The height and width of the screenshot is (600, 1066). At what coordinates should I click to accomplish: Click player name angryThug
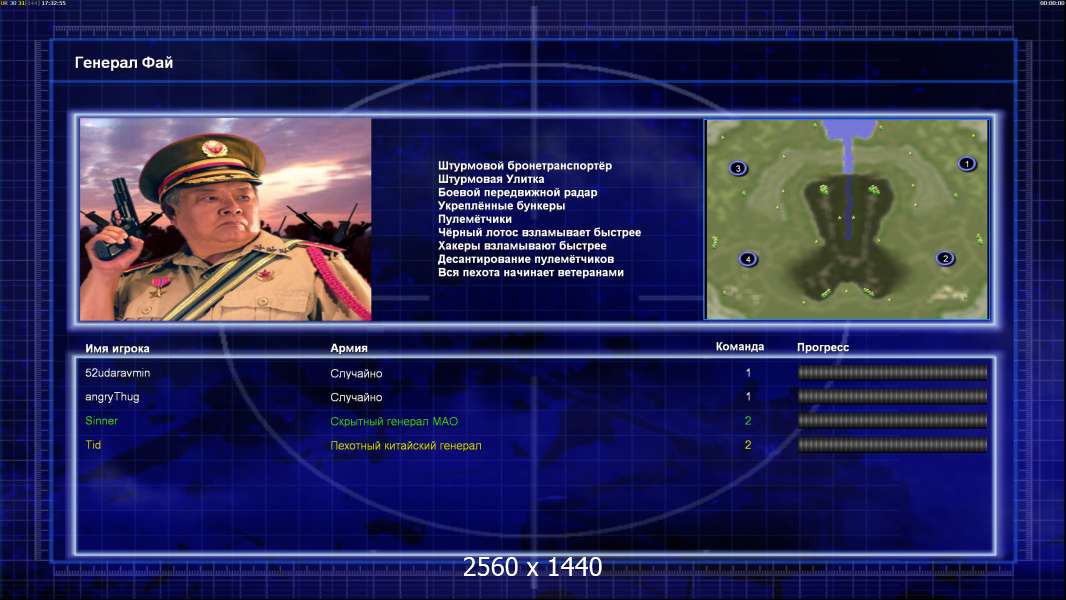click(x=112, y=397)
